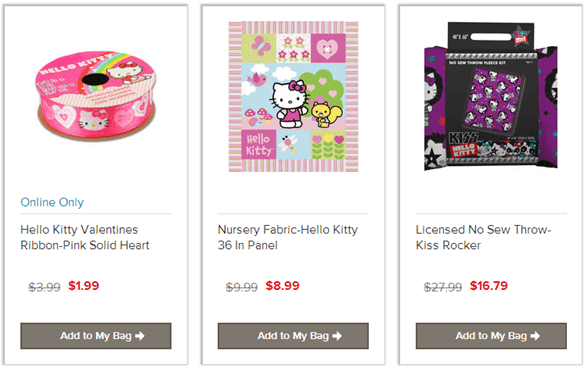The width and height of the screenshot is (588, 368).
Task: Open the pink Hello Kitty ribbon spool image
Action: coord(96,96)
